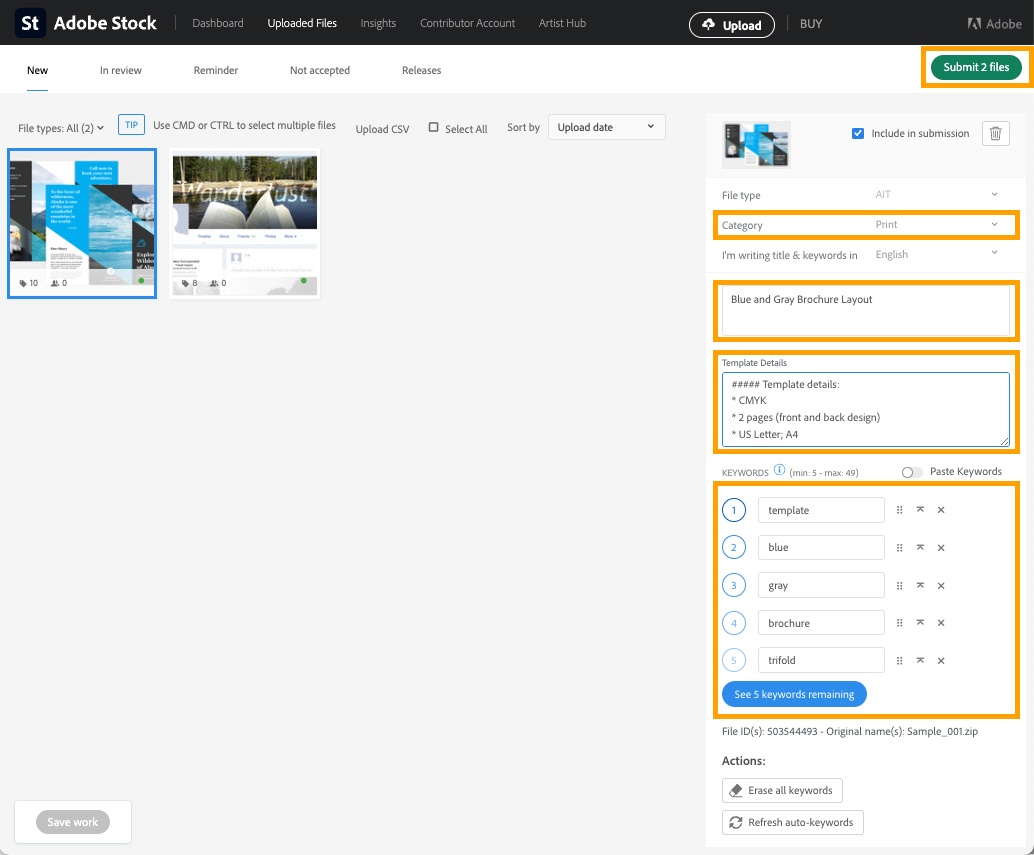Move 'brochure' keyword to top with arrow icon
This screenshot has height=855, width=1034.
[920, 623]
